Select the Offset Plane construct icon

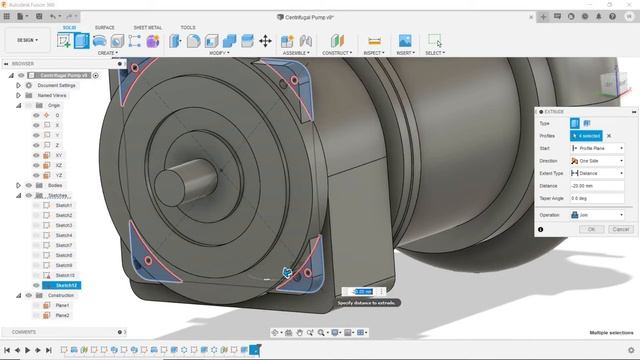pyautogui.click(x=337, y=41)
